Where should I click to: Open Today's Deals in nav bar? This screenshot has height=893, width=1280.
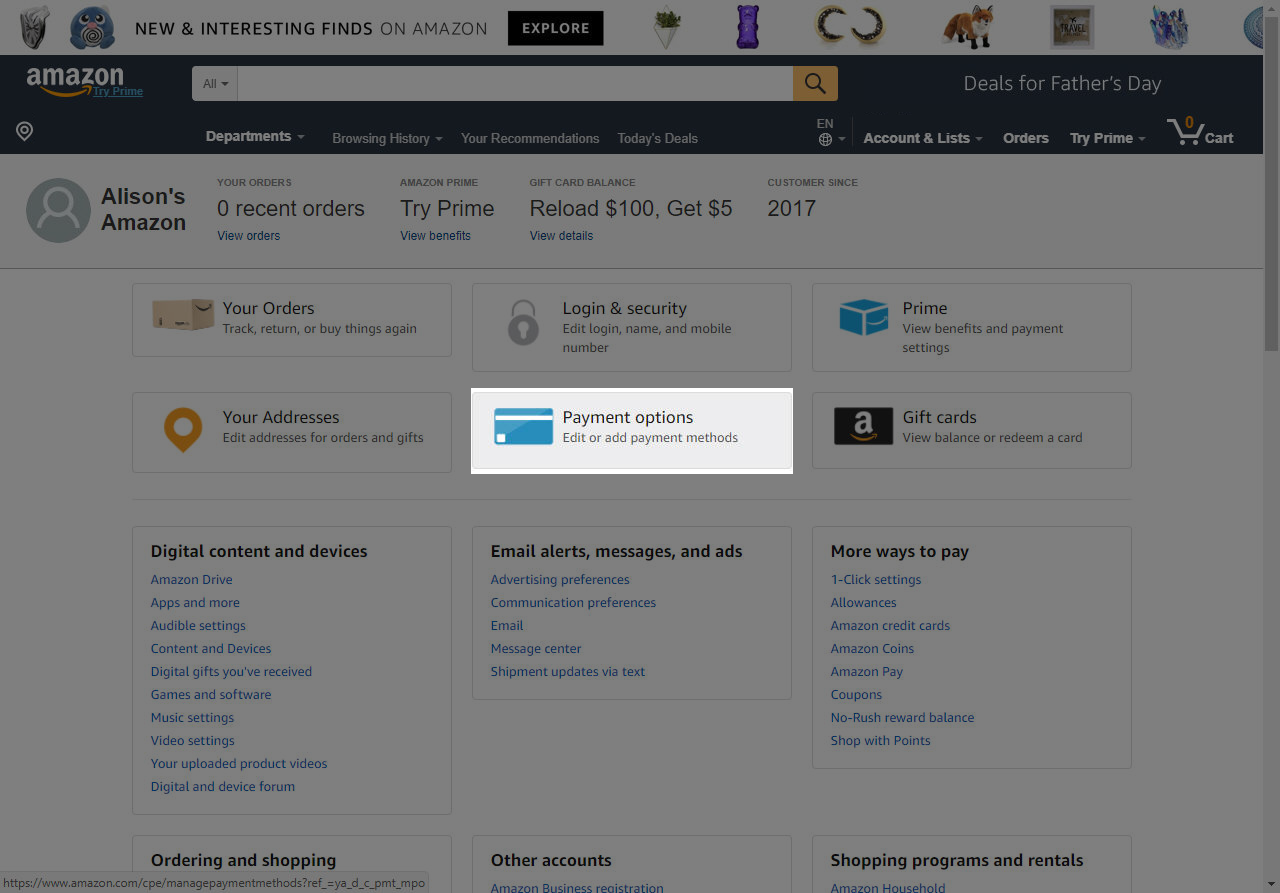pyautogui.click(x=657, y=138)
